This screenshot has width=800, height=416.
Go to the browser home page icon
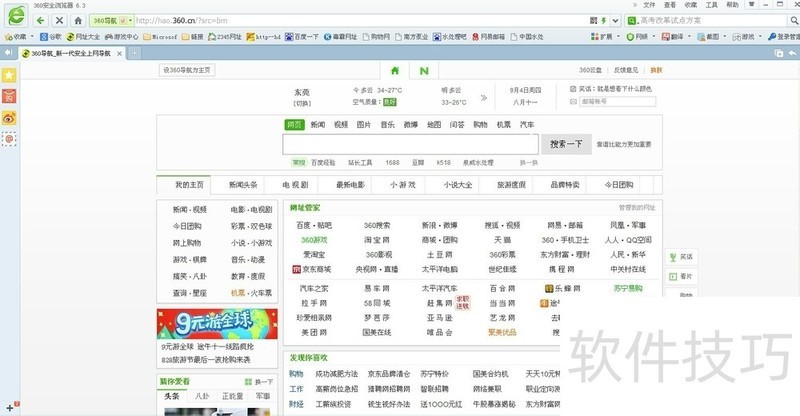coord(78,20)
